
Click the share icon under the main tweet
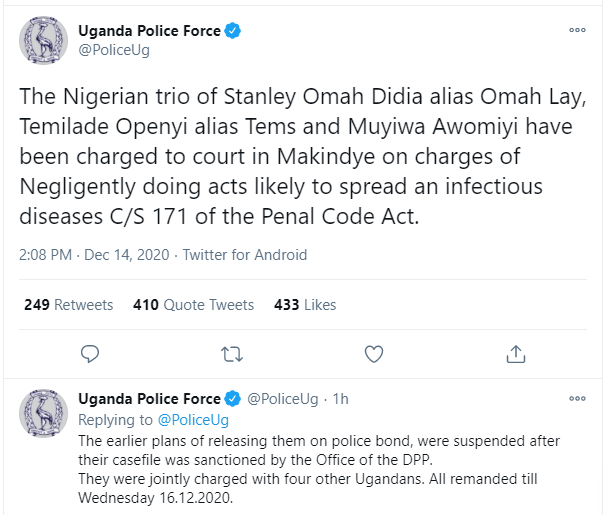516,353
